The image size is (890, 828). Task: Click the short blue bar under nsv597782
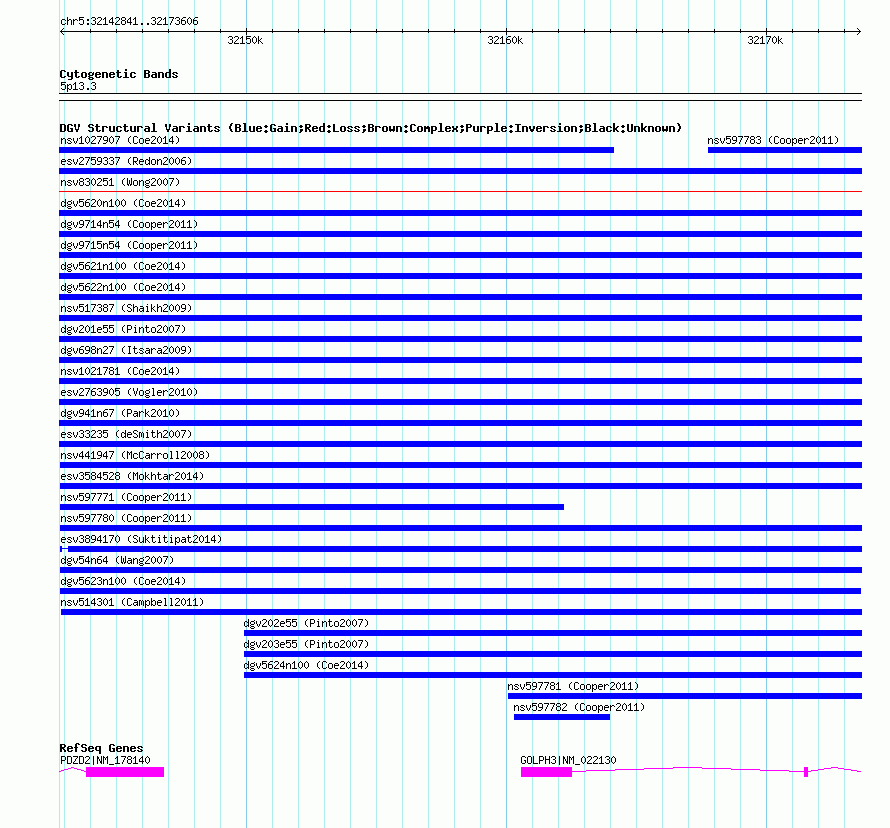pyautogui.click(x=562, y=717)
